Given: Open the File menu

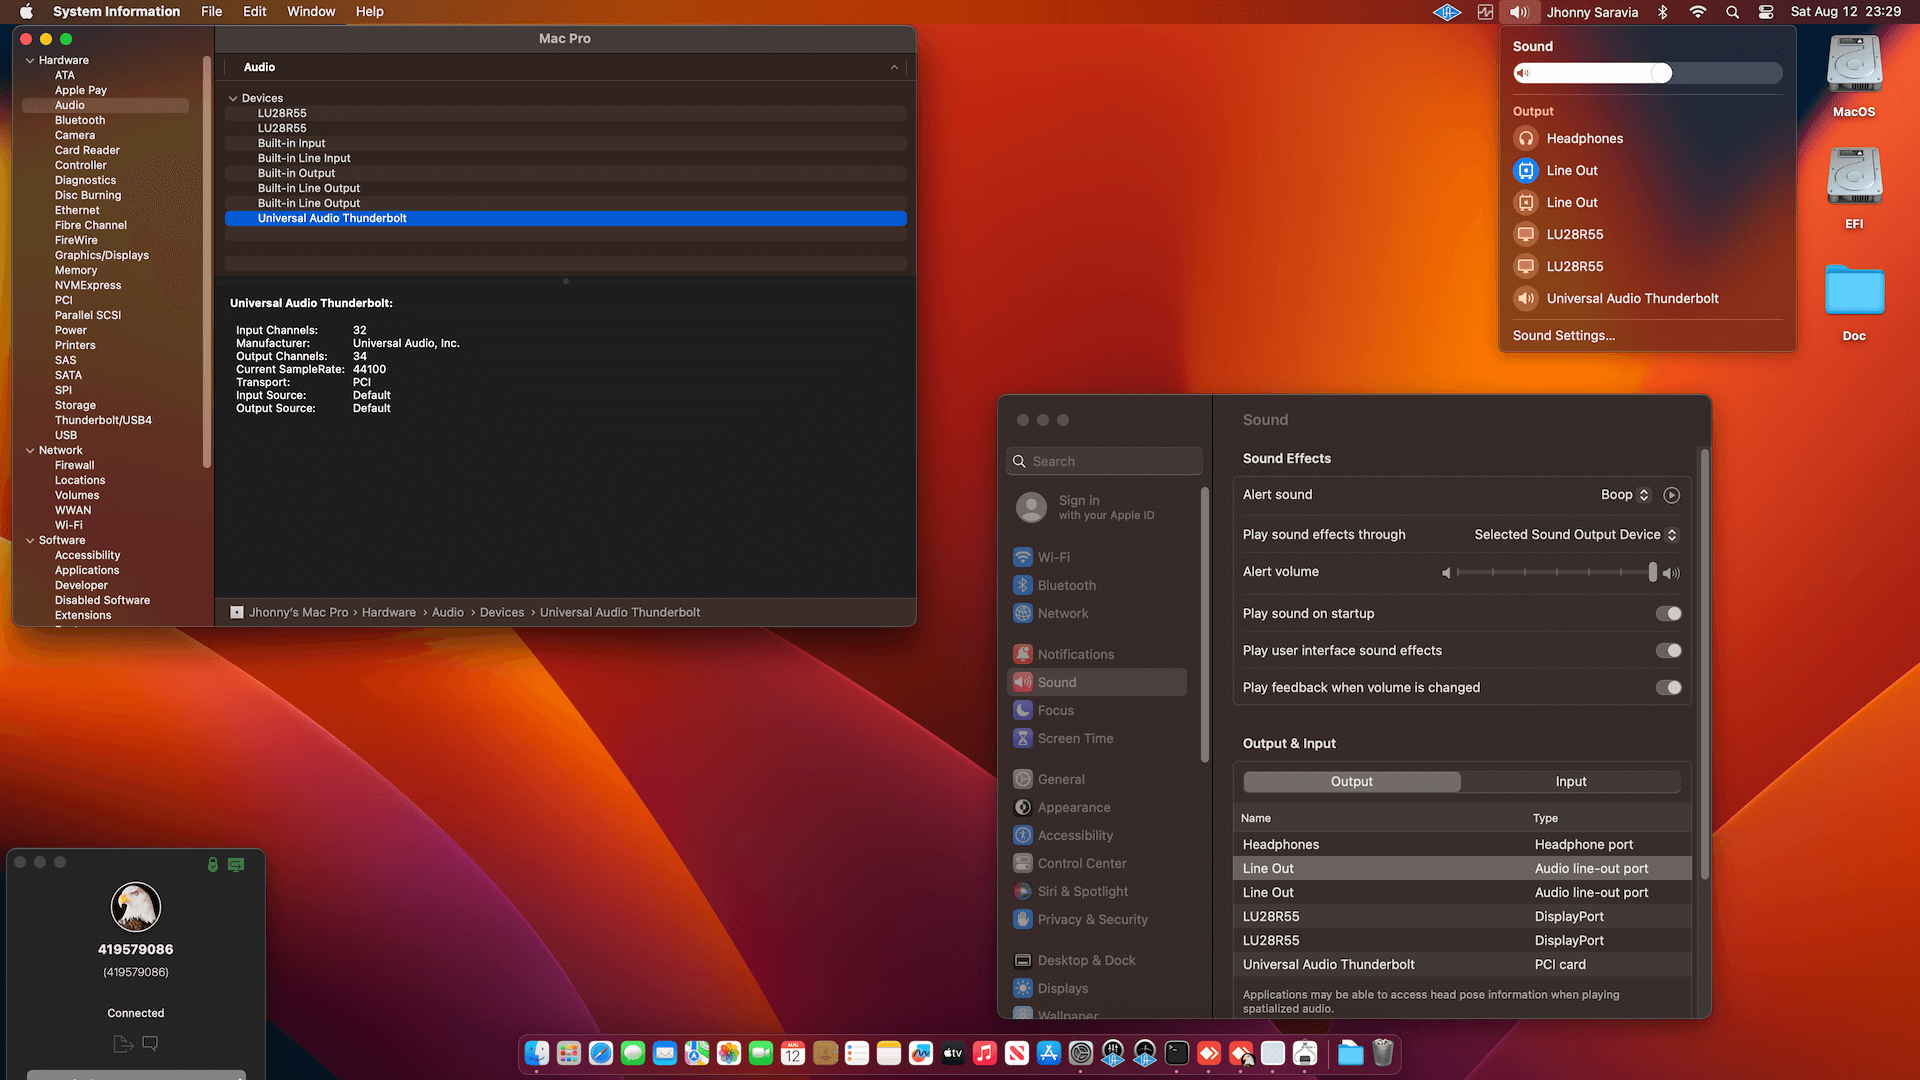Looking at the screenshot, I should (x=211, y=12).
